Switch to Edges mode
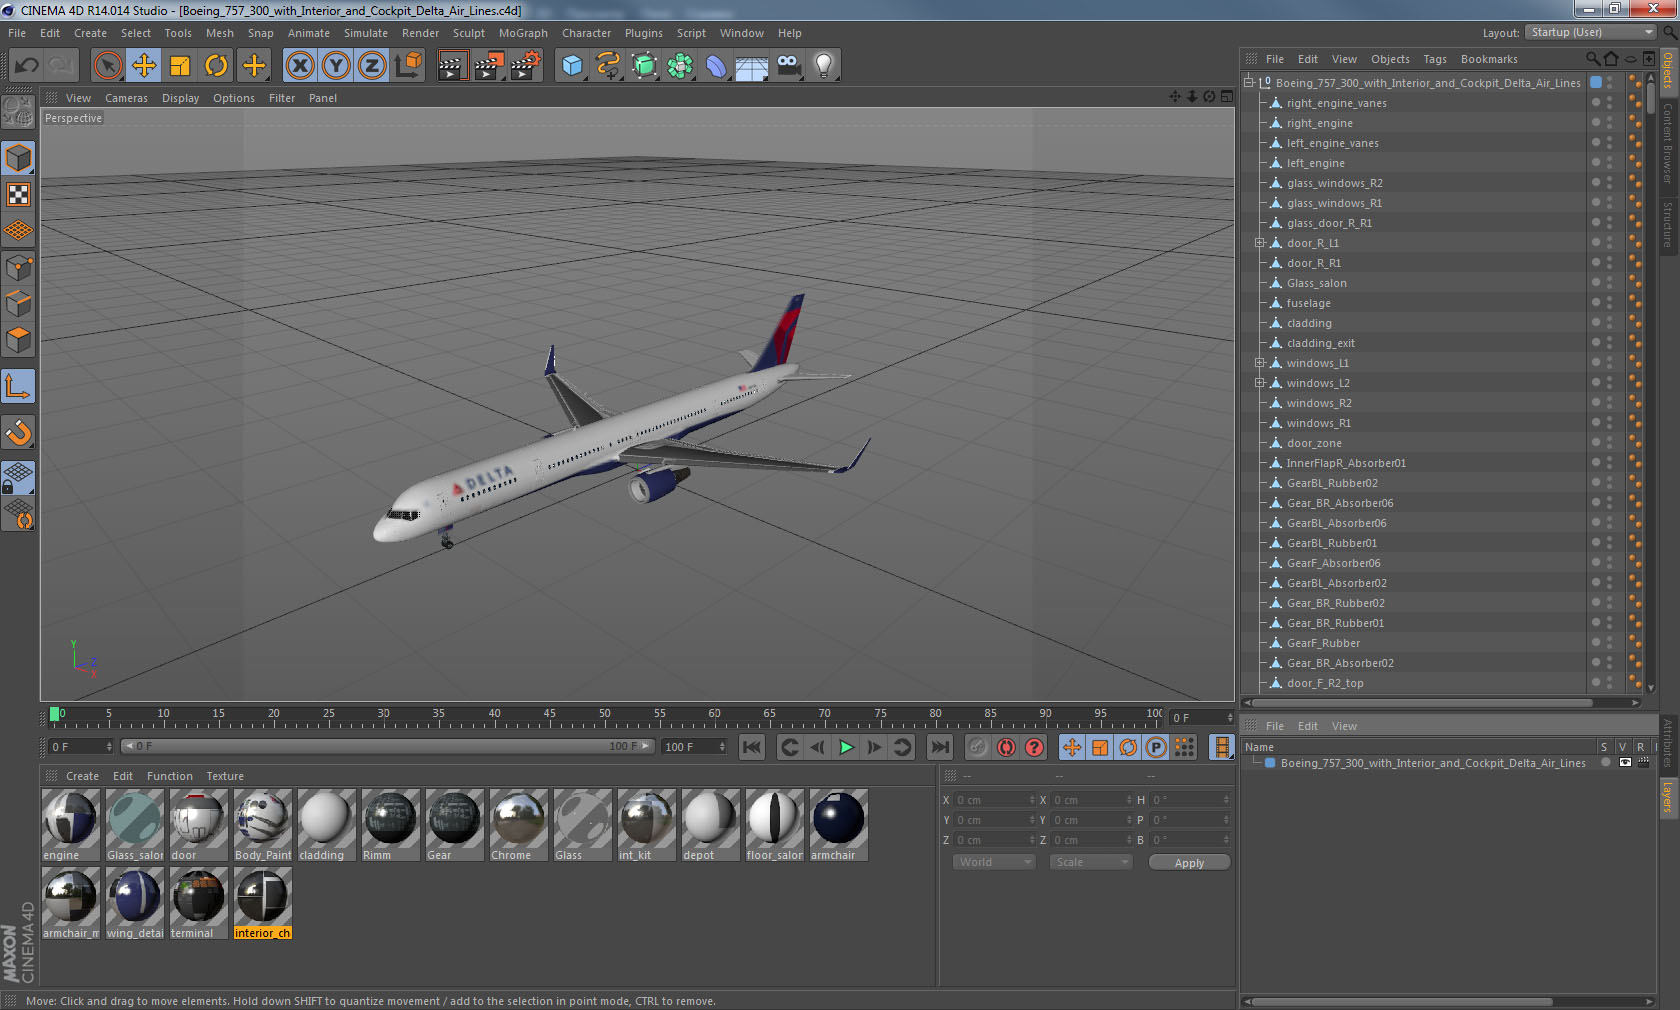The image size is (1680, 1010). (18, 304)
